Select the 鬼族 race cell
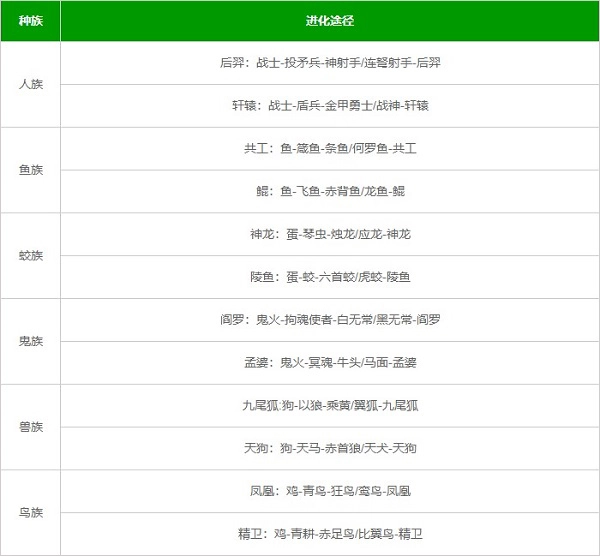600x556 pixels. [x=31, y=341]
